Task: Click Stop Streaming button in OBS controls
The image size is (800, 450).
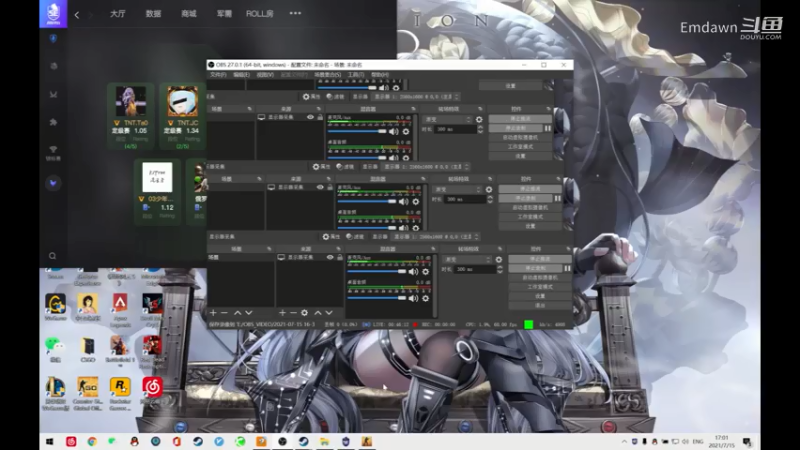Action: tap(540, 259)
